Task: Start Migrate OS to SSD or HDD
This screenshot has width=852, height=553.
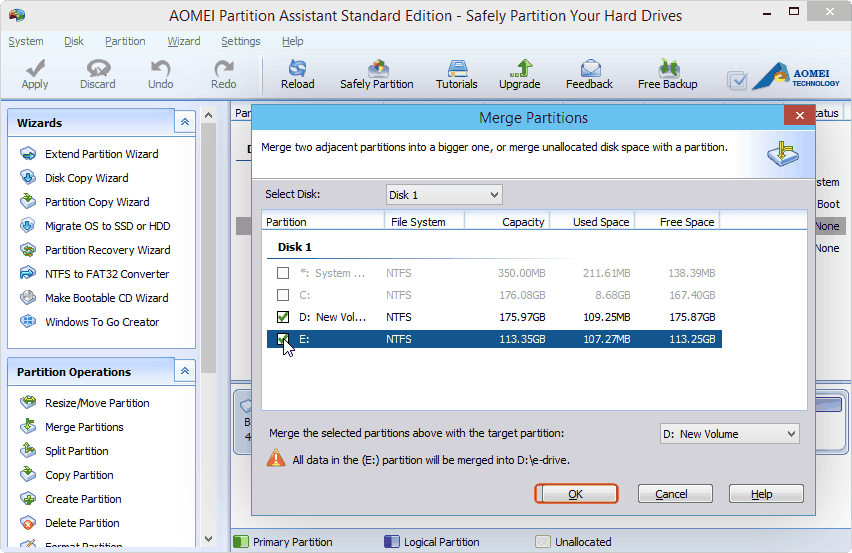Action: [x=108, y=226]
